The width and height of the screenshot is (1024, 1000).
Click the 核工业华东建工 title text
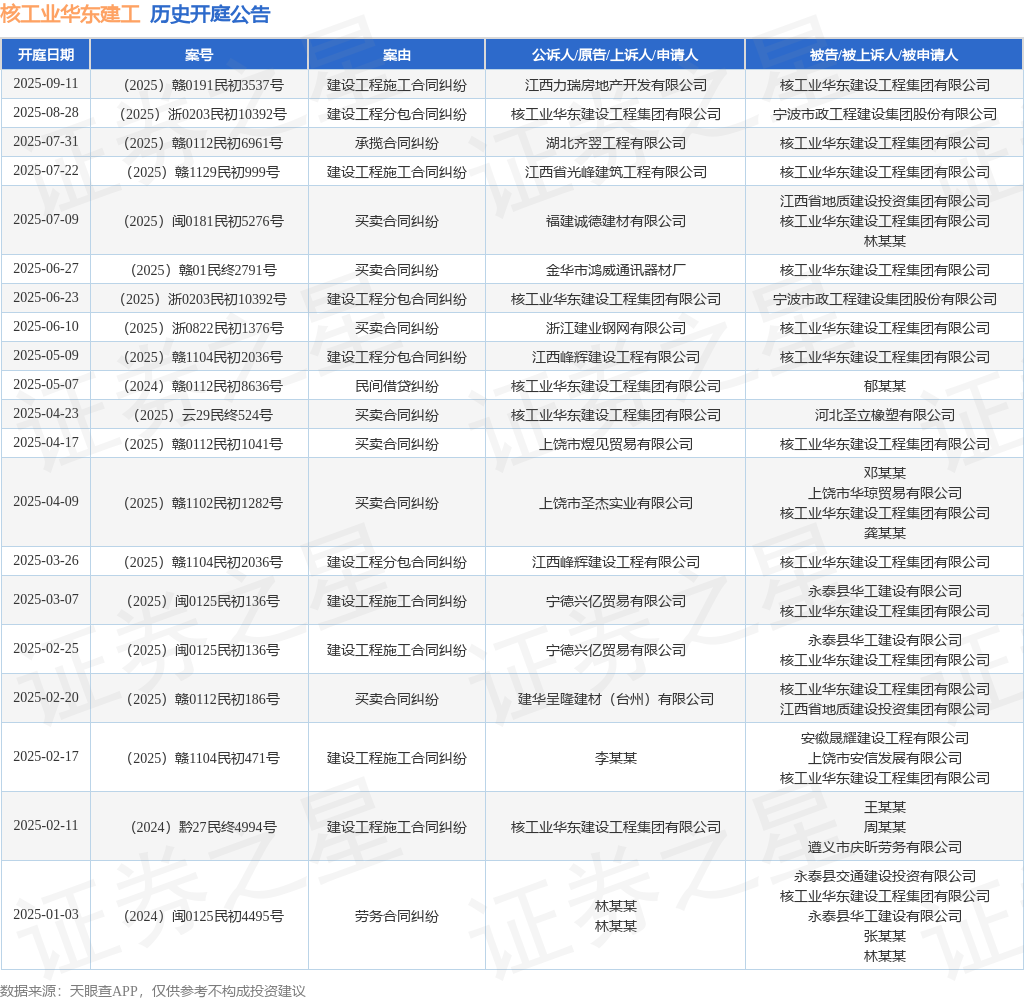(70, 14)
